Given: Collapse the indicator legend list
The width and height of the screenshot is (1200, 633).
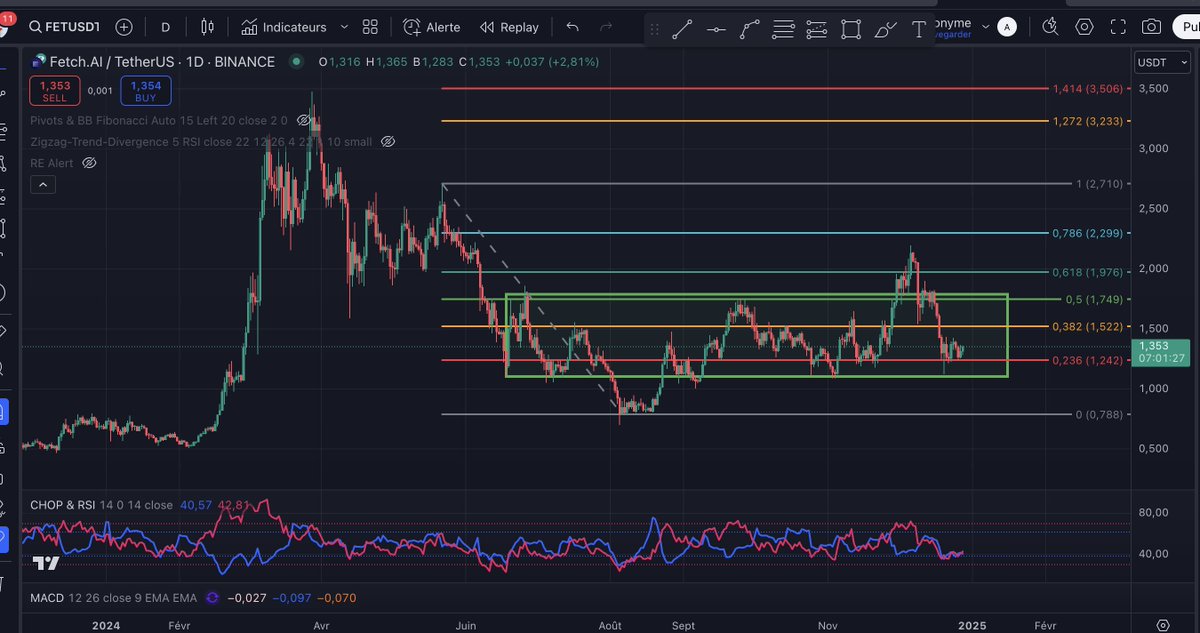Looking at the screenshot, I should coord(43,185).
